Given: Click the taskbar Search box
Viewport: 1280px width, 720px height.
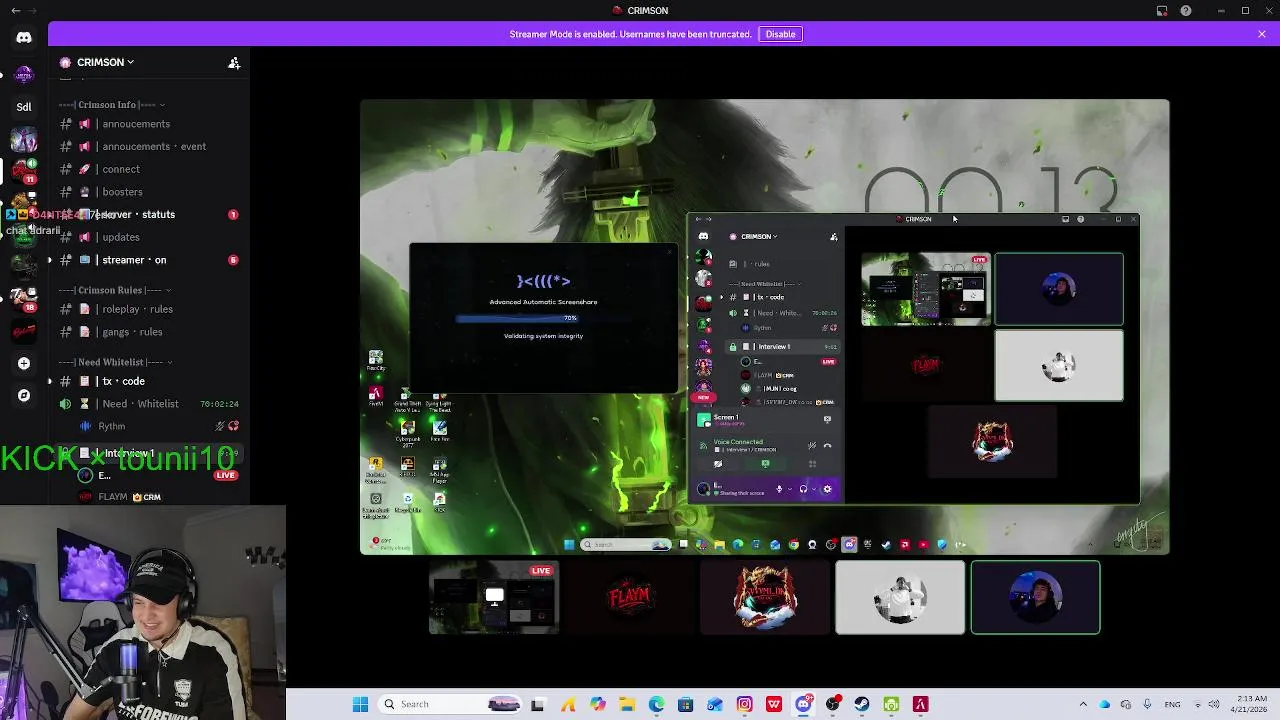Looking at the screenshot, I should click(x=450, y=704).
